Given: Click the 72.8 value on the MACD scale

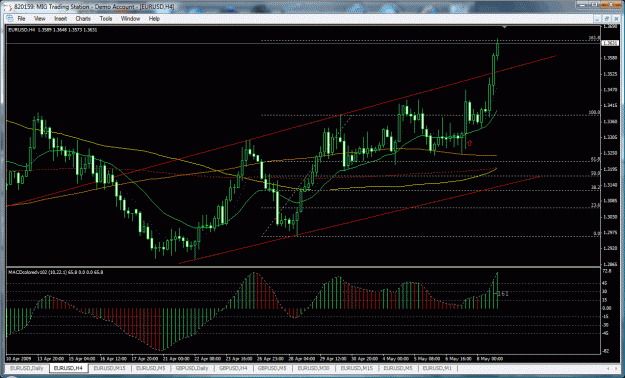Looking at the screenshot, I should 607,271.
